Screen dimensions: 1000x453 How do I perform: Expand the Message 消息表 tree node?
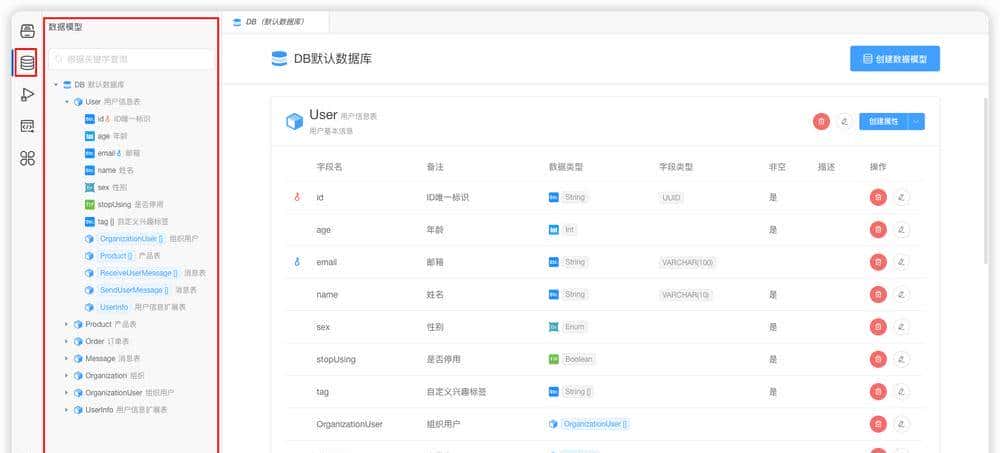[66, 359]
